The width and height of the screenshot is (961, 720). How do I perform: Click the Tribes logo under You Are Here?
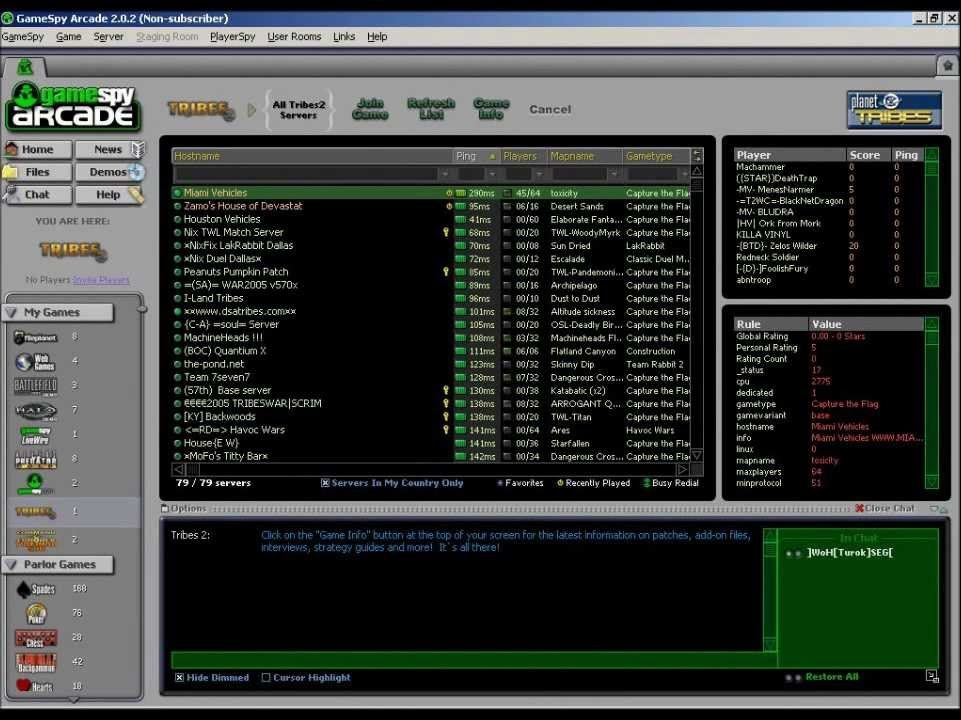pos(73,250)
